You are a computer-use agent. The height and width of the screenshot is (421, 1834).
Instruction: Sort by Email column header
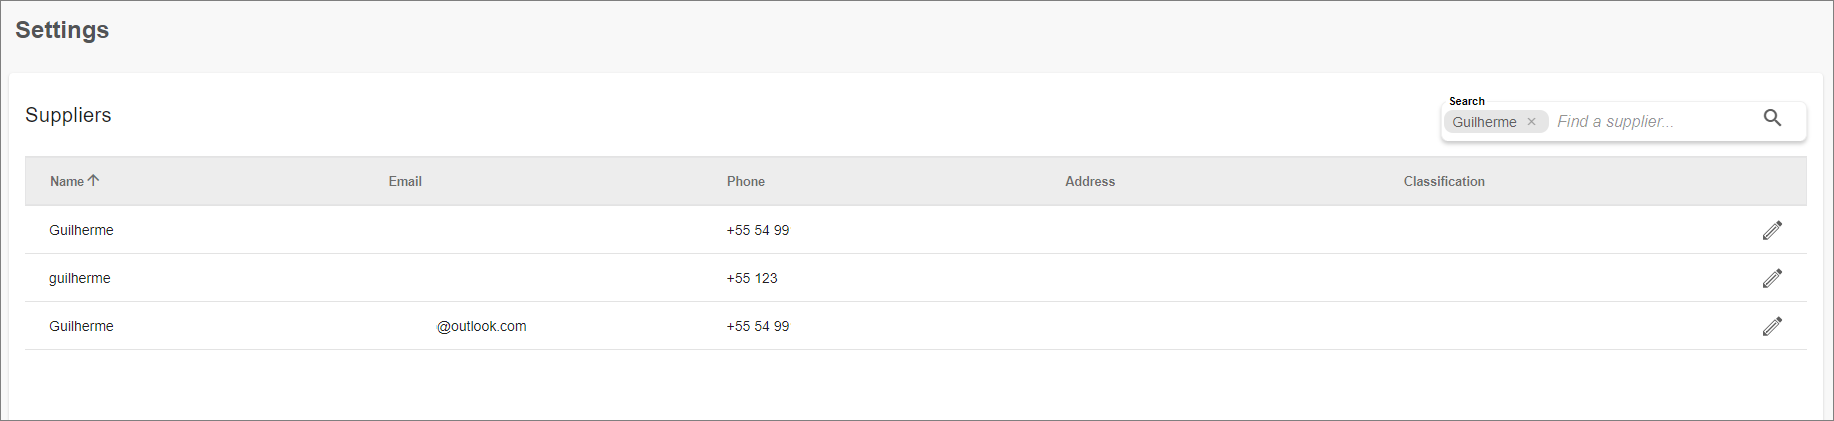405,182
